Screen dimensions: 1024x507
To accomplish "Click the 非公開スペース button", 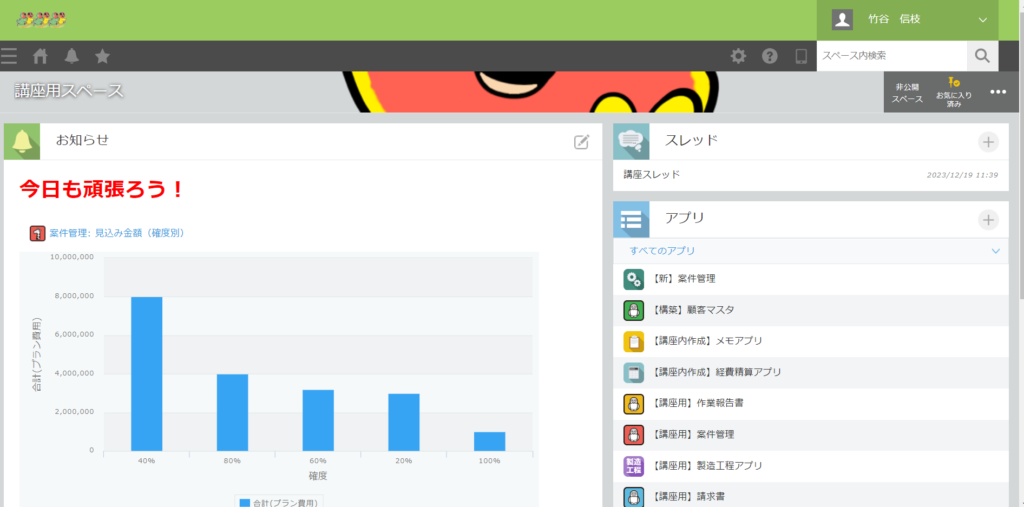I will point(908,93).
